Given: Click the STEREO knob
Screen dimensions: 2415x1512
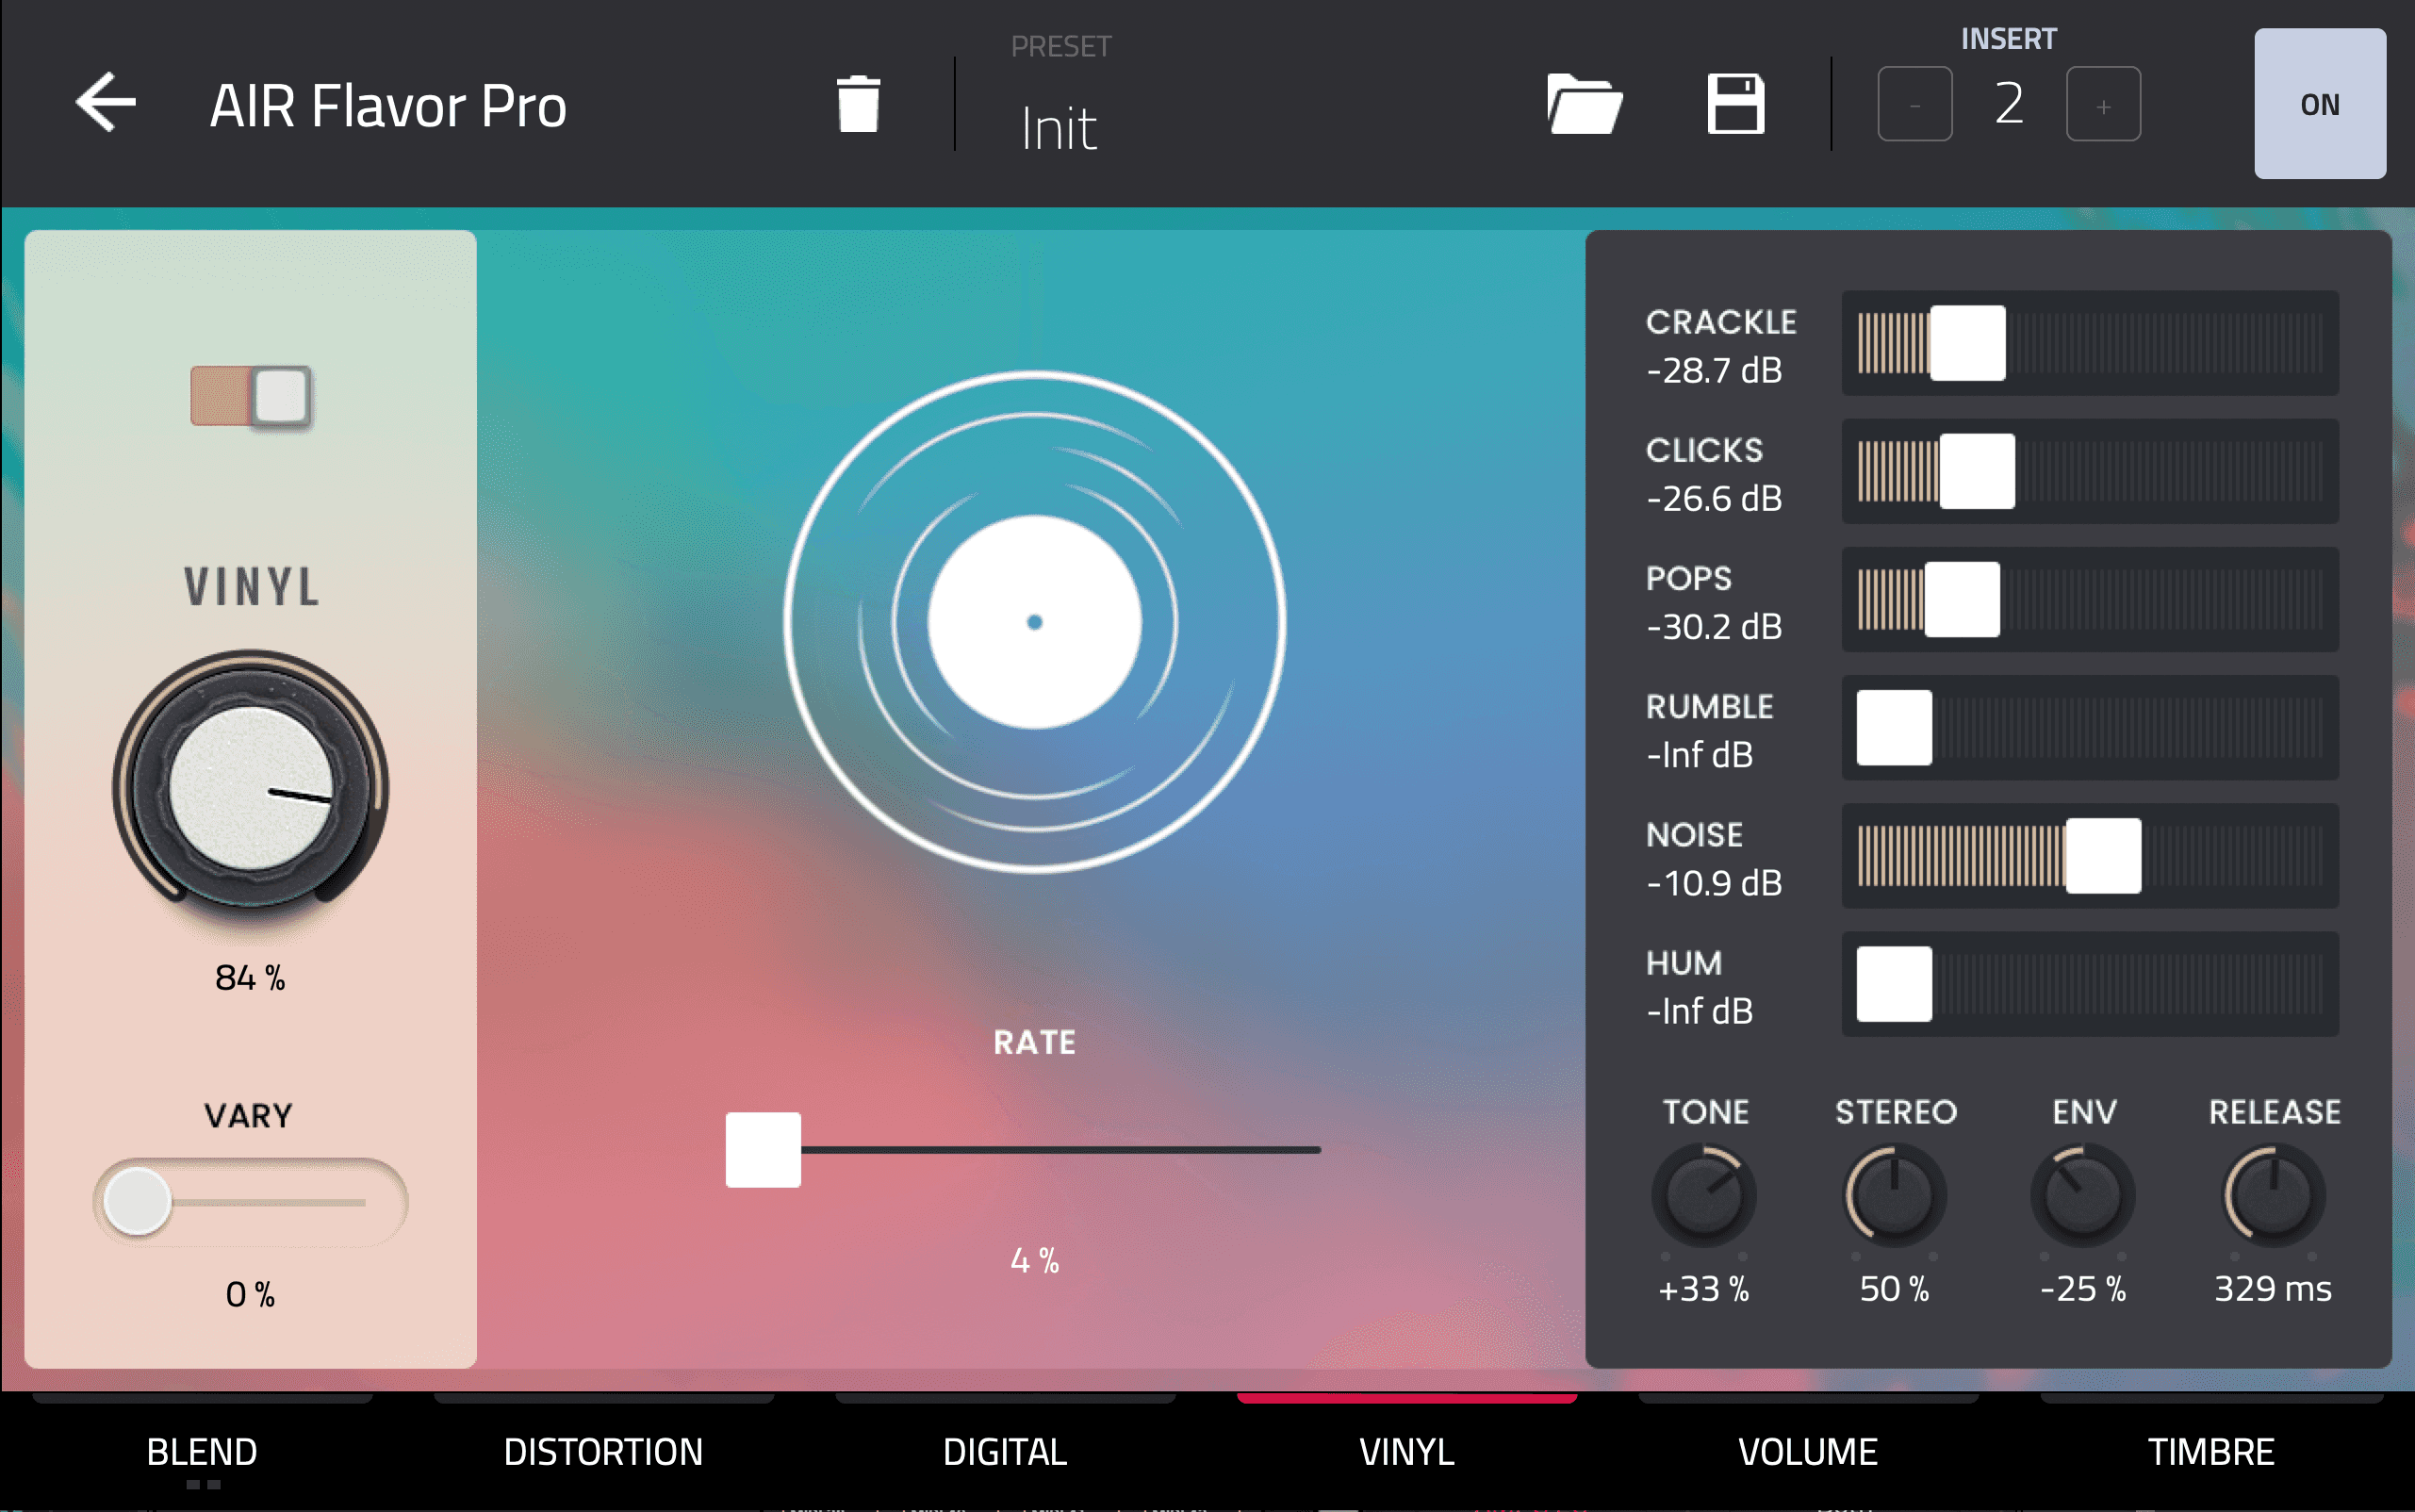Looking at the screenshot, I should tap(1894, 1195).
